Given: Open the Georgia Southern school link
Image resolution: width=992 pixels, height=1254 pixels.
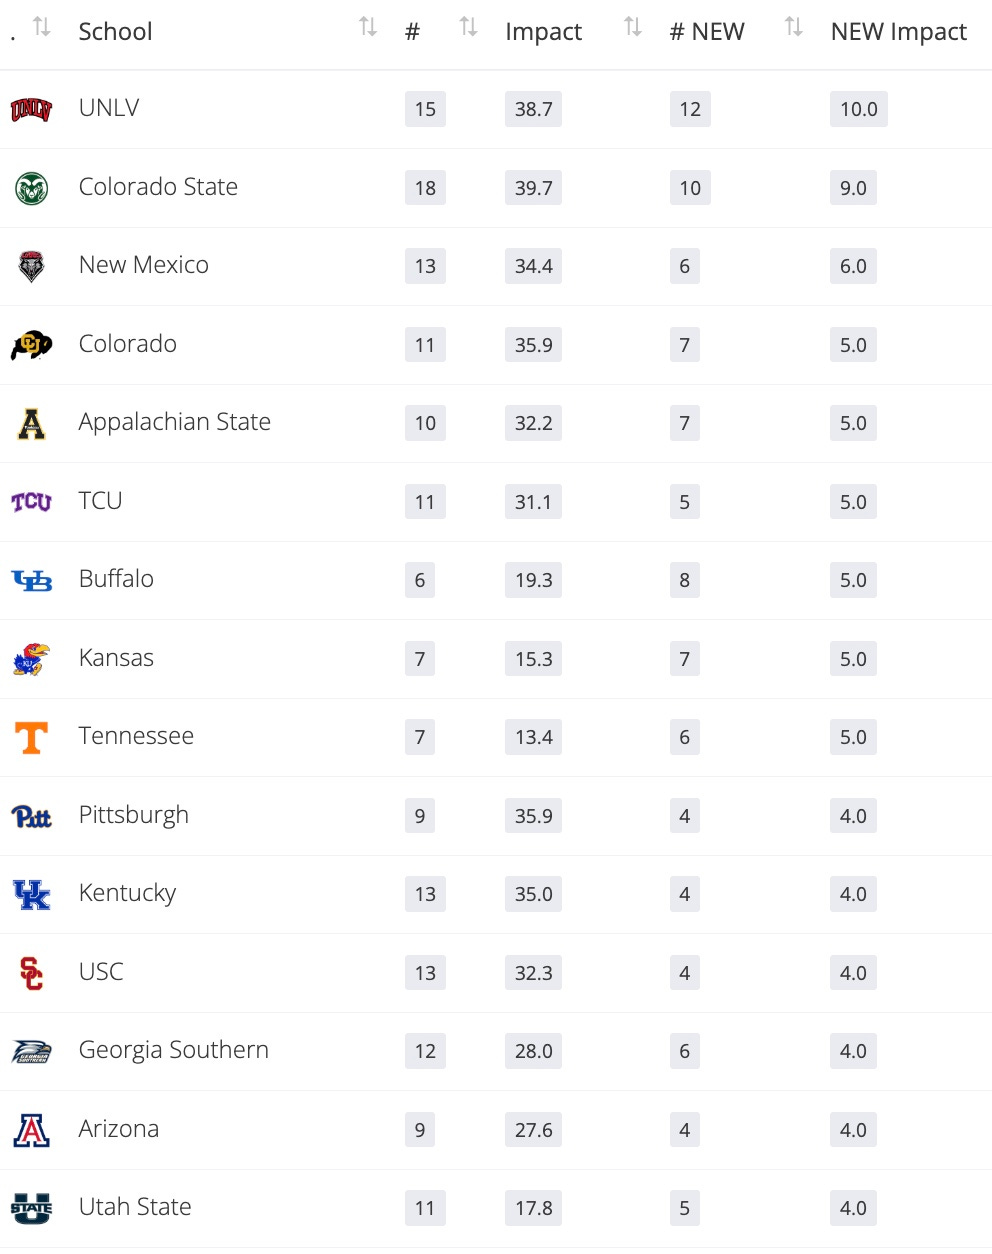Looking at the screenshot, I should 174,1050.
